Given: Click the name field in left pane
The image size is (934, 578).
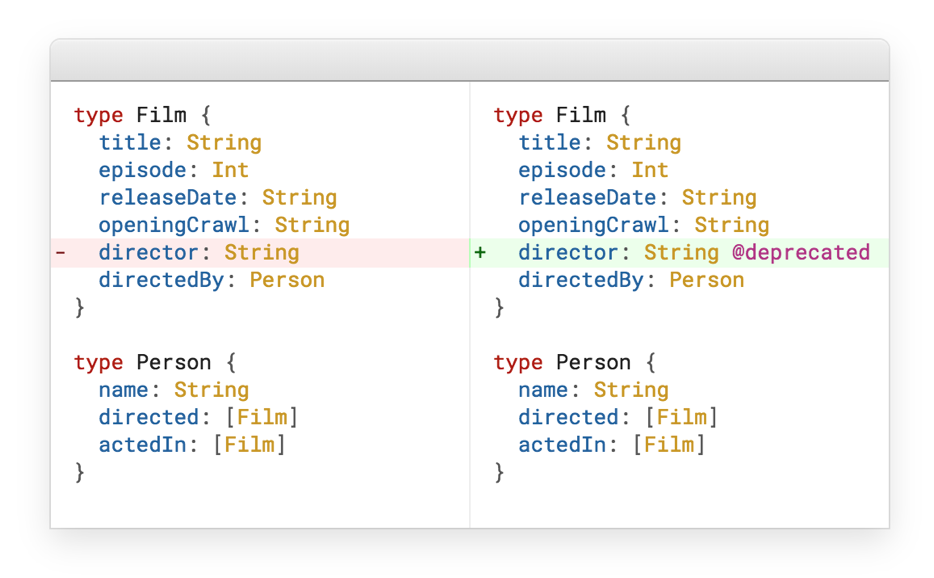Looking at the screenshot, I should pos(123,390).
